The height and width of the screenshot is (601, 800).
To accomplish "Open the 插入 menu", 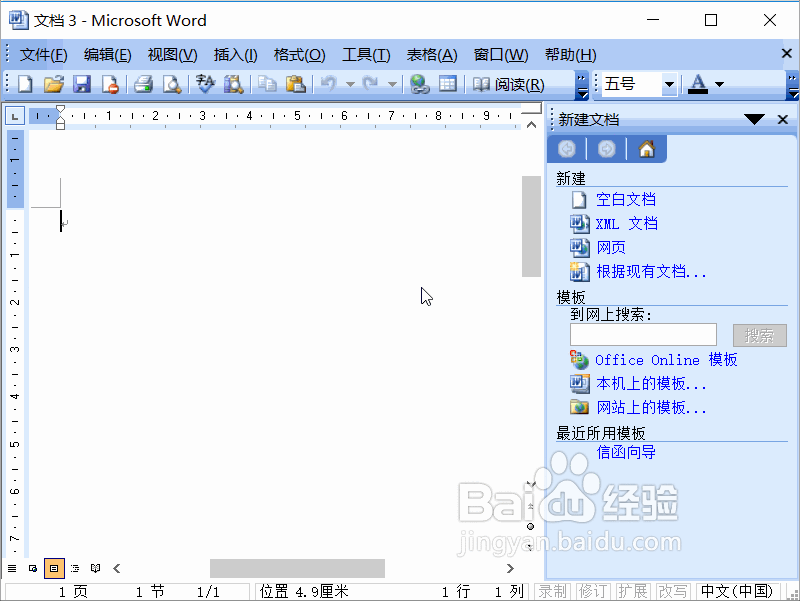I will point(237,54).
